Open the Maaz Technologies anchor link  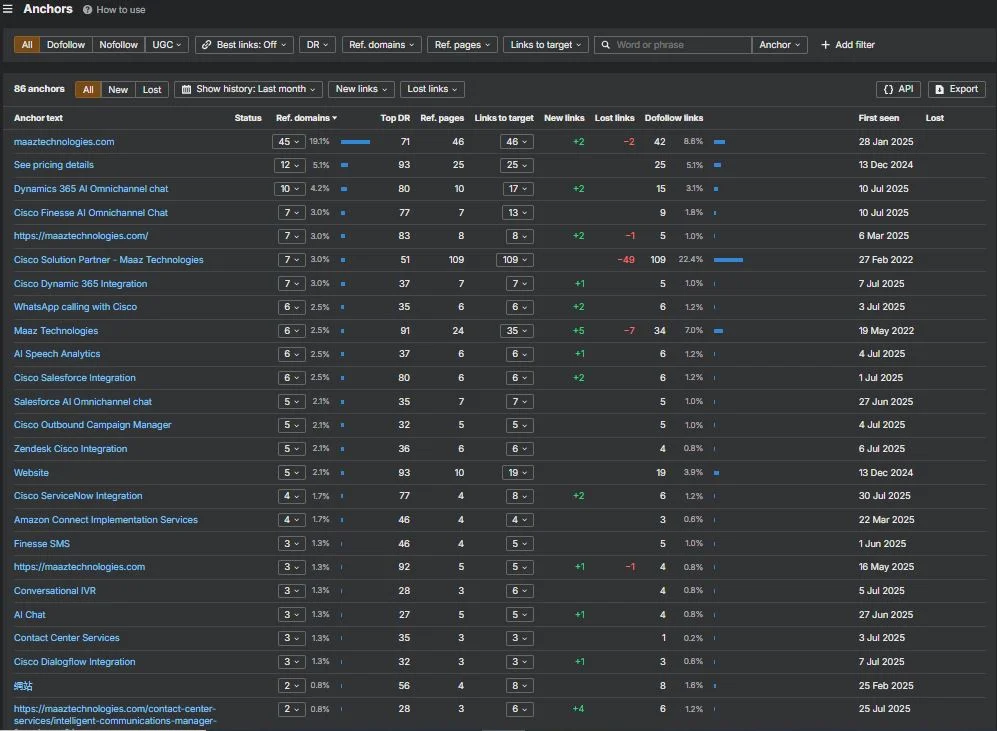(56, 331)
